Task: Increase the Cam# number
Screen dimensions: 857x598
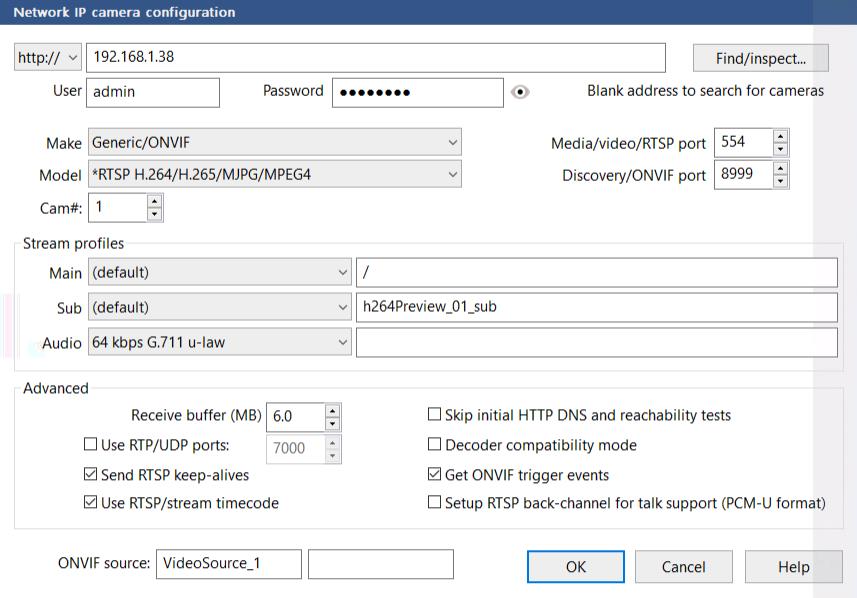Action: [x=154, y=202]
